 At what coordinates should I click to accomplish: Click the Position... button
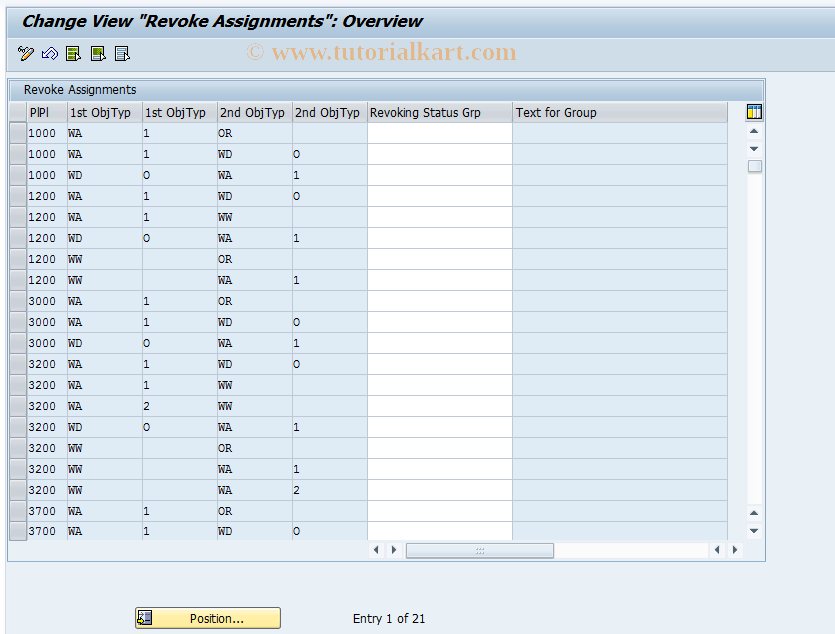(x=208, y=618)
